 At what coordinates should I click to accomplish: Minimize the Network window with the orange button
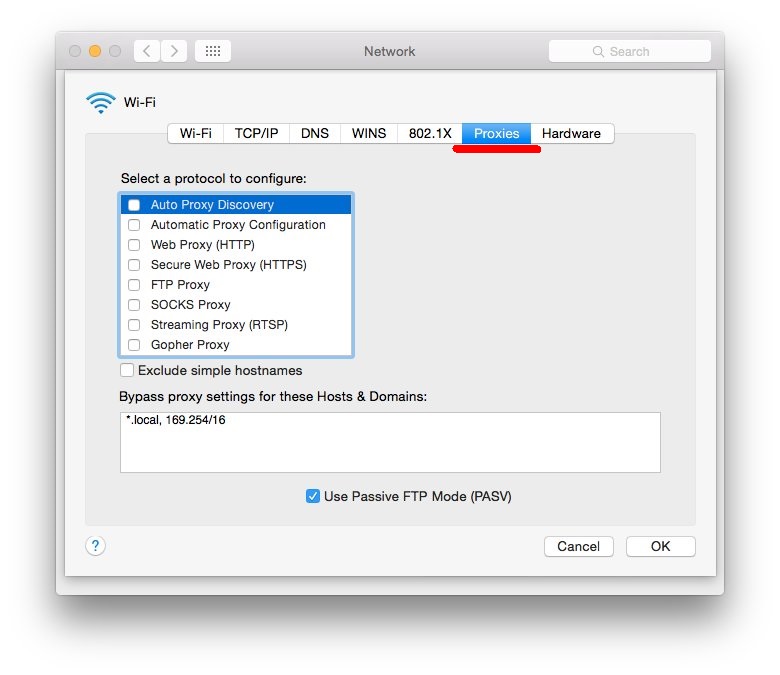pos(95,51)
